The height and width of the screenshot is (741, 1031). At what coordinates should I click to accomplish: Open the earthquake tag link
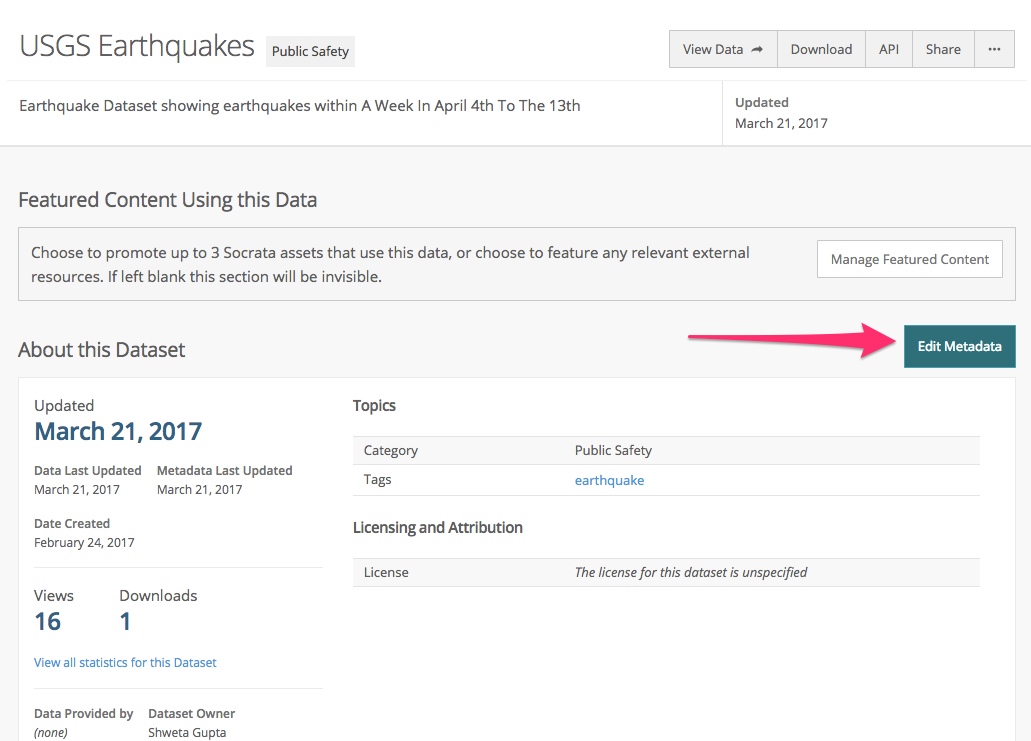(609, 481)
